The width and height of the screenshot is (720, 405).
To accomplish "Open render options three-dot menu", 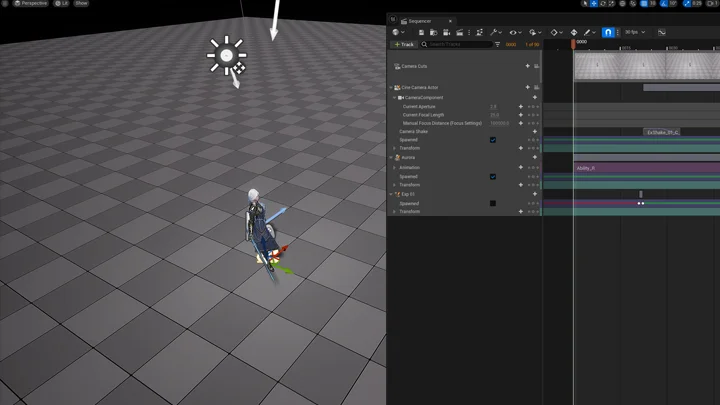I will (469, 32).
